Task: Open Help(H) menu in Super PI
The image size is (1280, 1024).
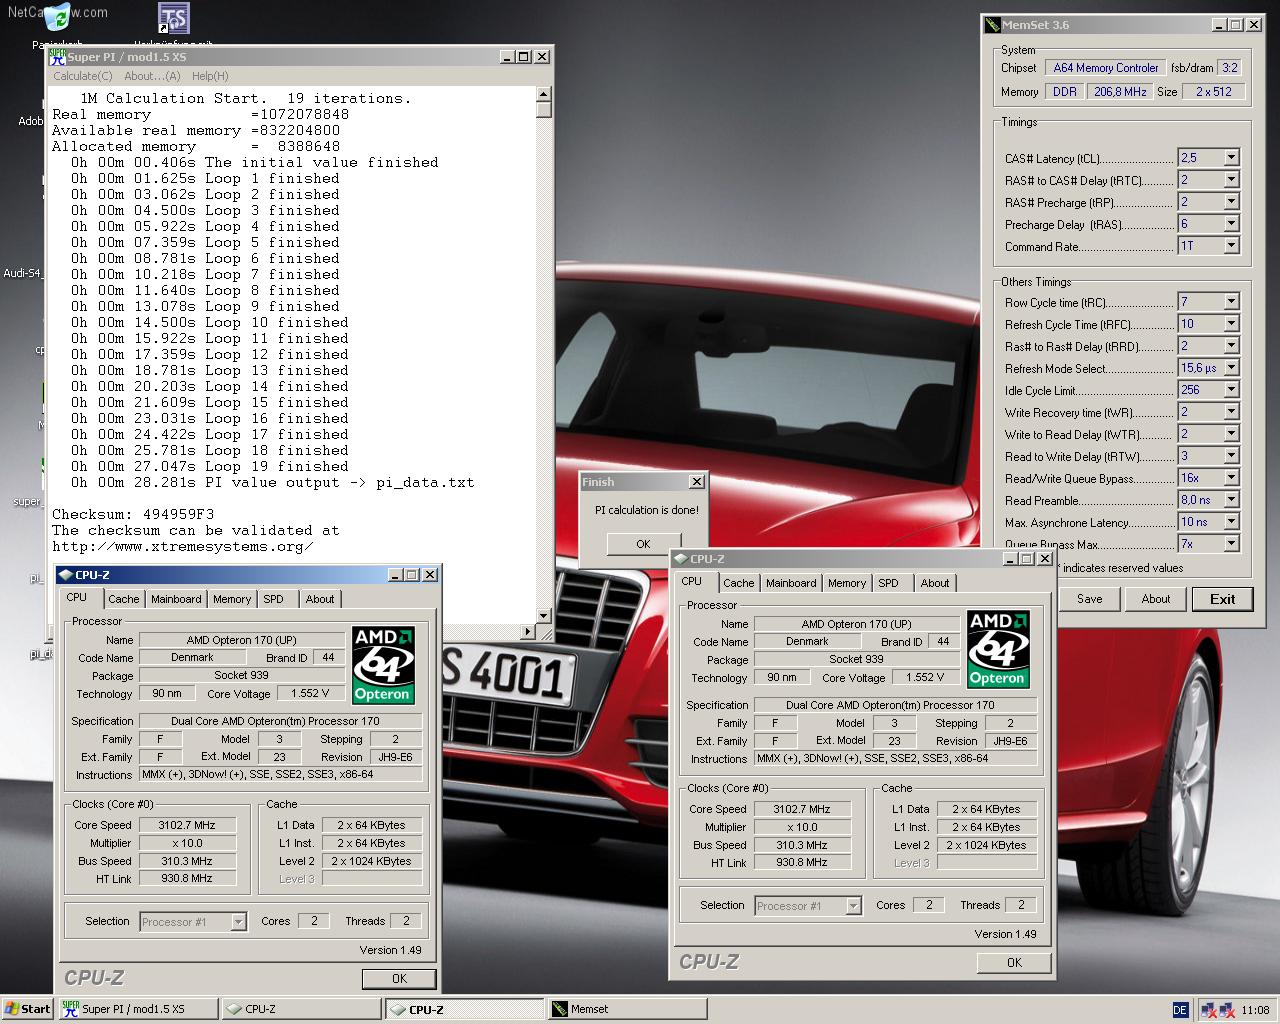Action: coord(210,76)
